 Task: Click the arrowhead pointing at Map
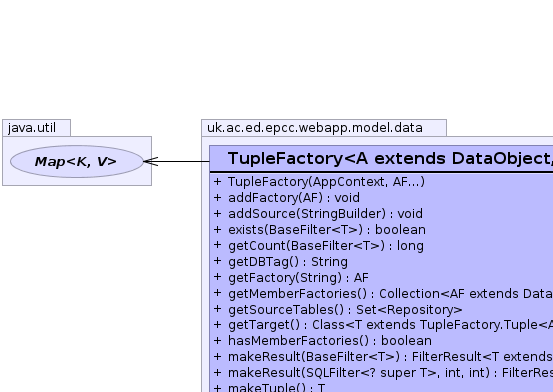tap(151, 162)
